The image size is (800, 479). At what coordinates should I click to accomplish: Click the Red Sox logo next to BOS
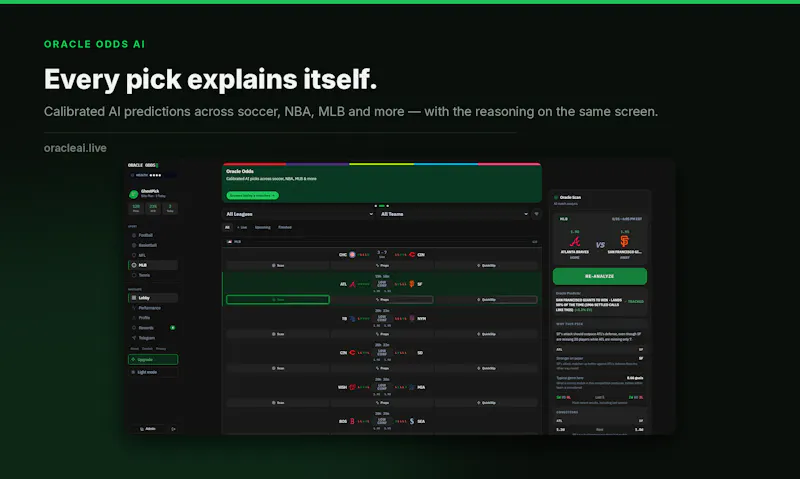coord(352,421)
